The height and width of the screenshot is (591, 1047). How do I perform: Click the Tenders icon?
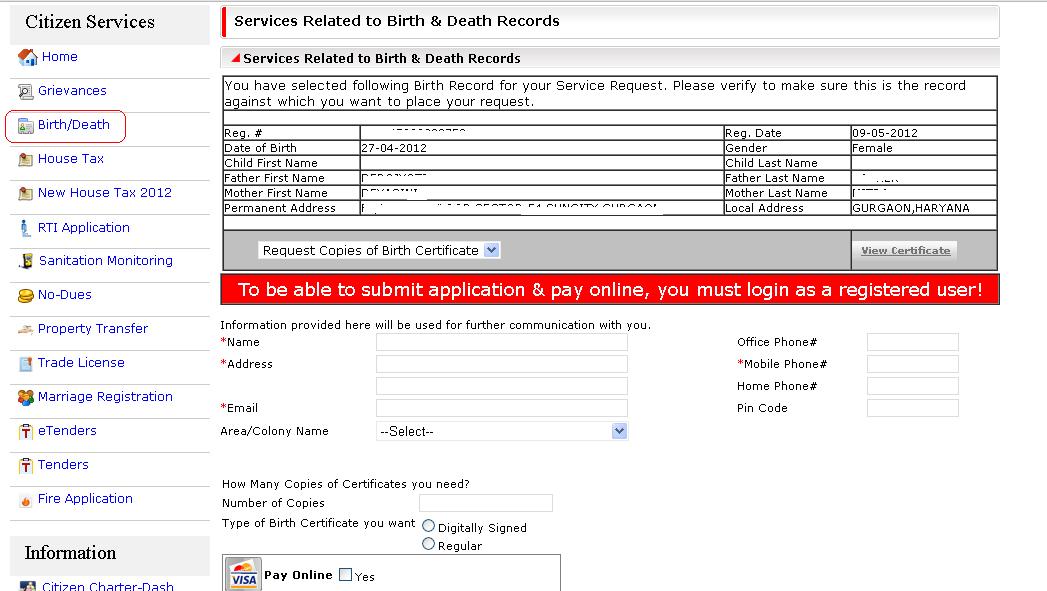25,466
